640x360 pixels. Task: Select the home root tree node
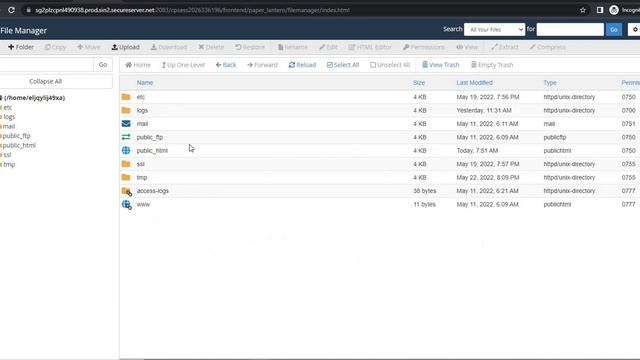click(33, 98)
